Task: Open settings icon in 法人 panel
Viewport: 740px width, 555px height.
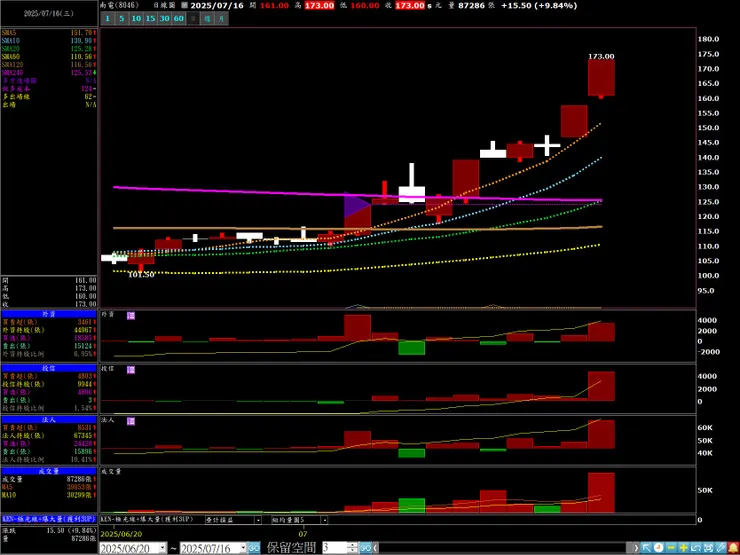Action: pos(131,421)
